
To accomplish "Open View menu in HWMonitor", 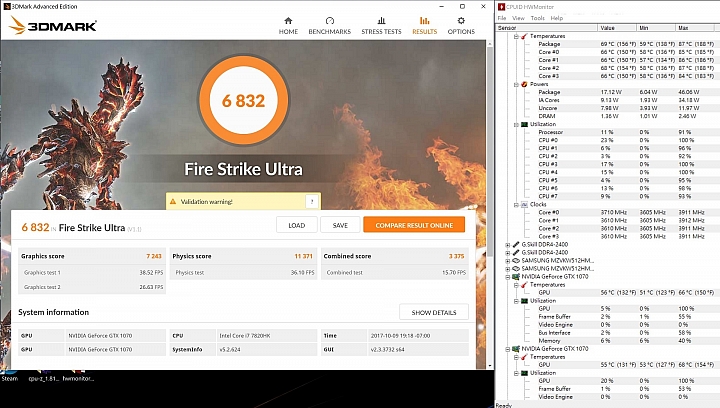I will point(518,18).
